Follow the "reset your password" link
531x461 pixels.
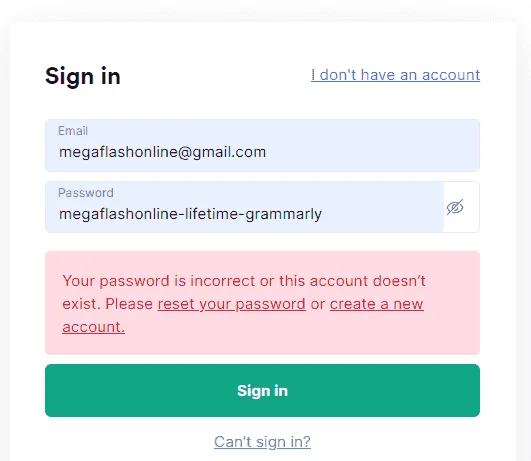(x=232, y=304)
